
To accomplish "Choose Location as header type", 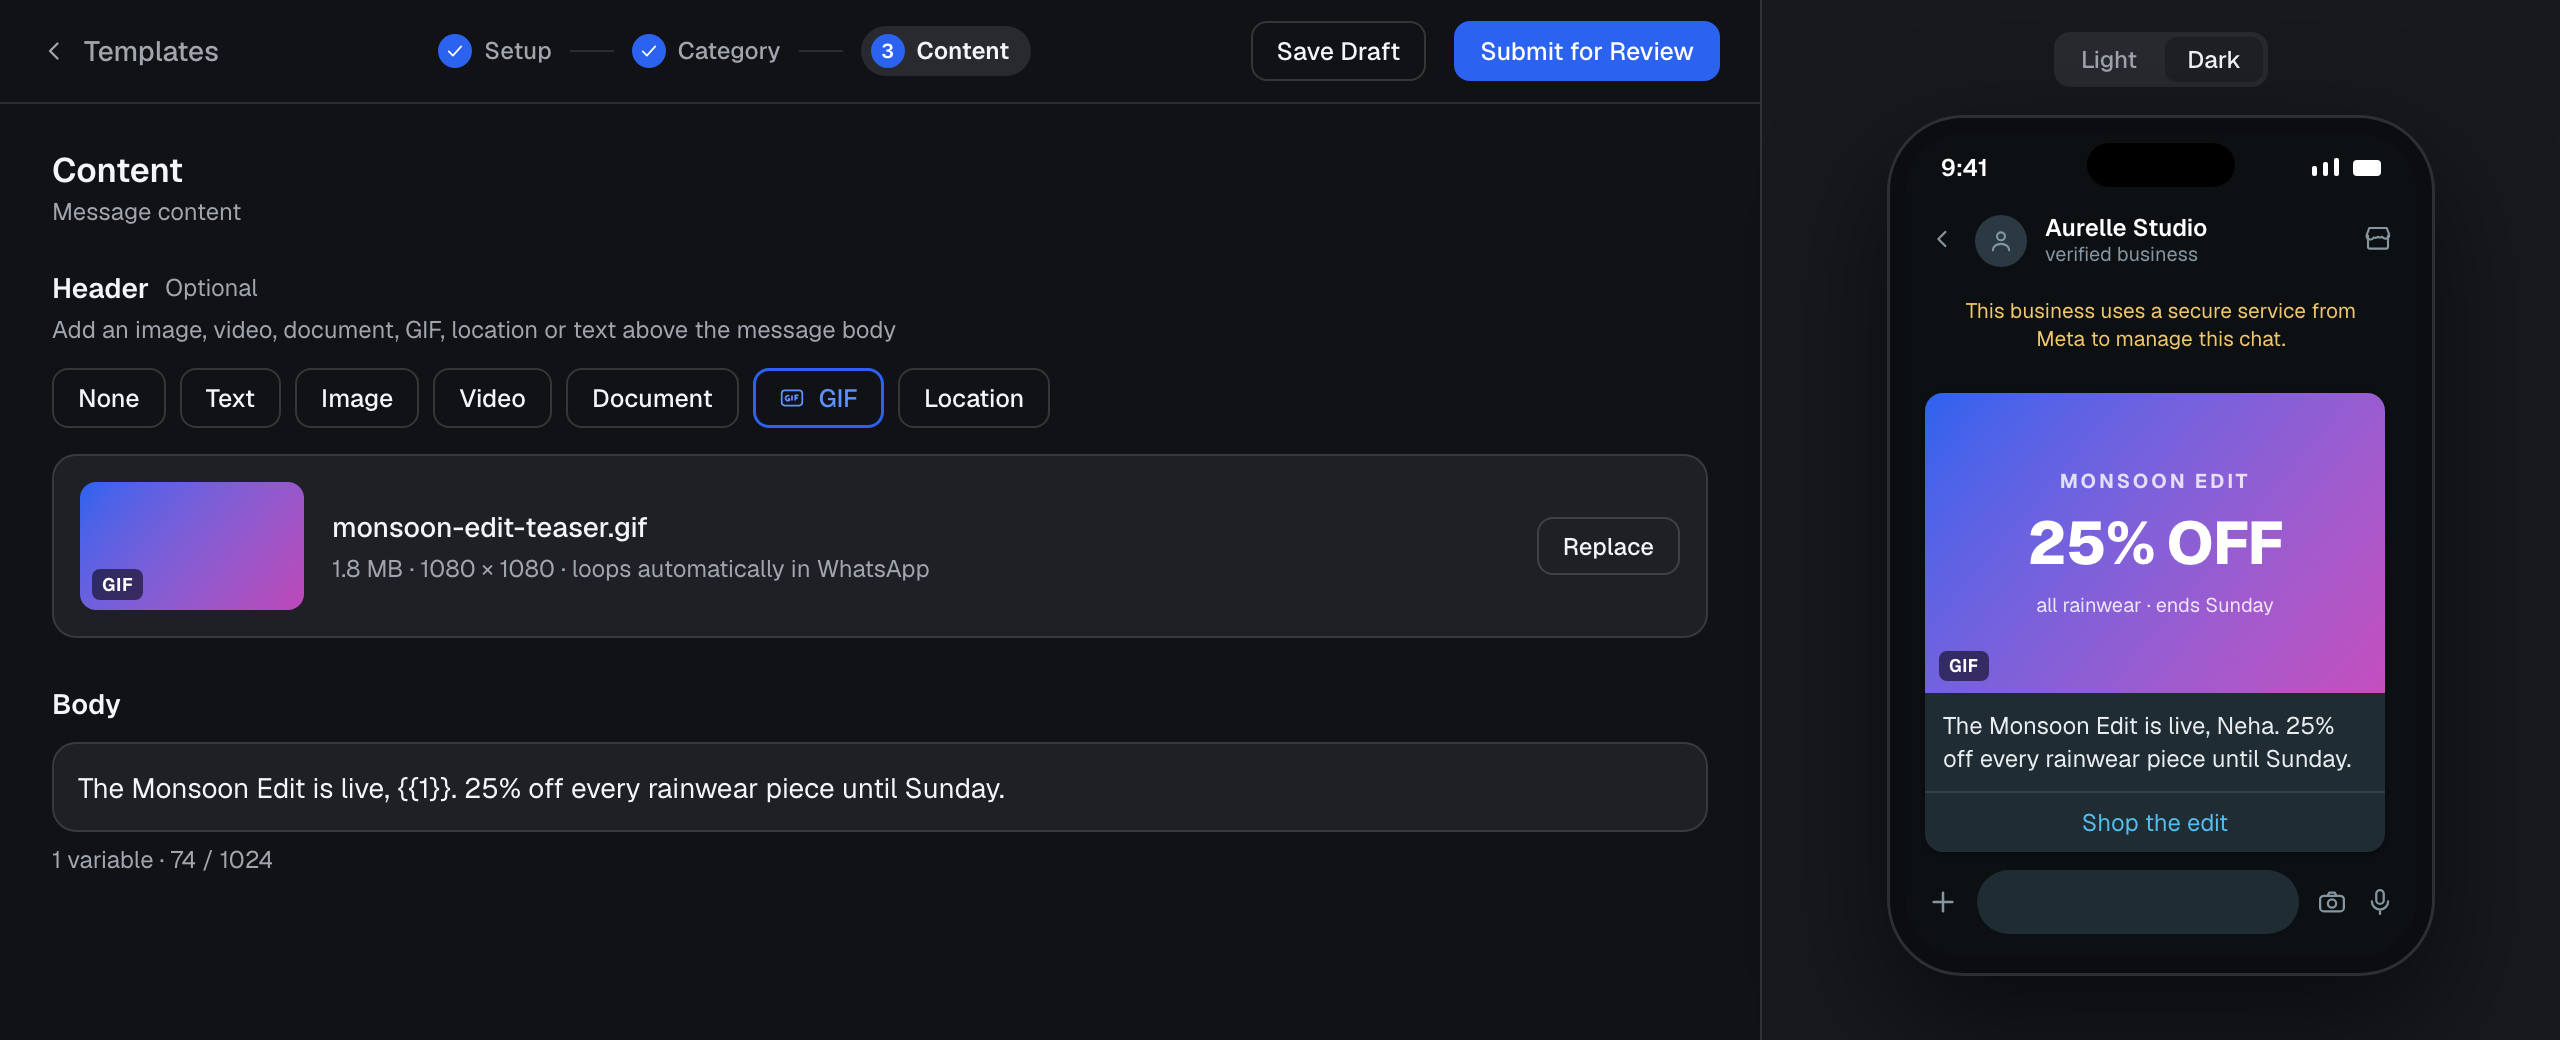I will pyautogui.click(x=974, y=398).
